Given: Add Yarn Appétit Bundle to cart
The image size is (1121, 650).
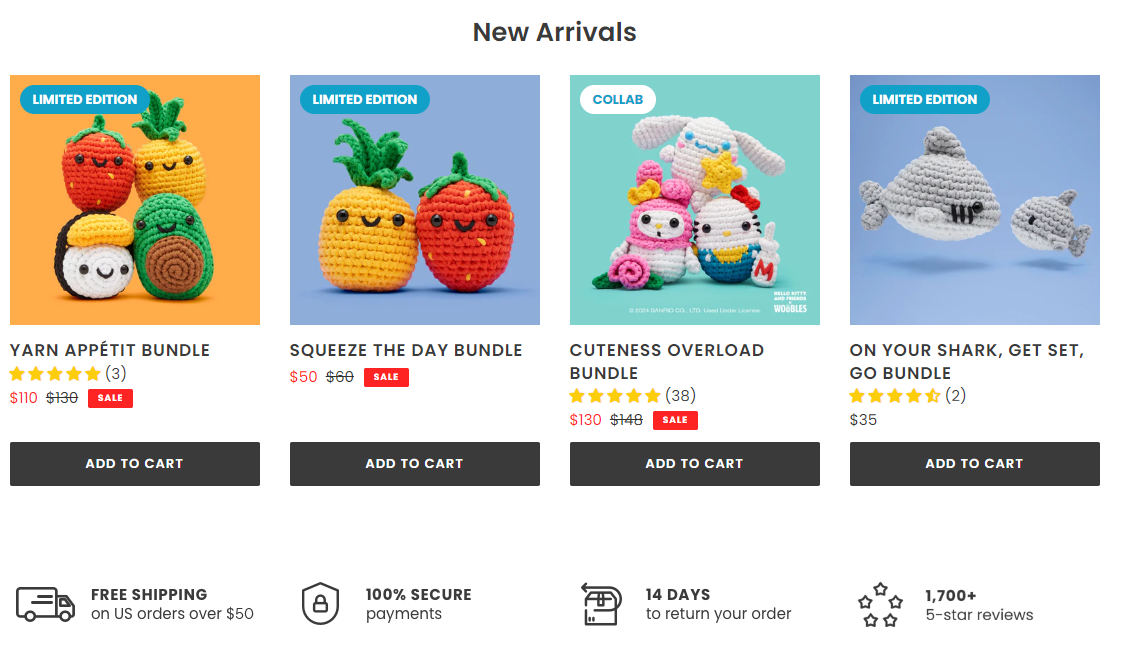Looking at the screenshot, I should [x=135, y=464].
